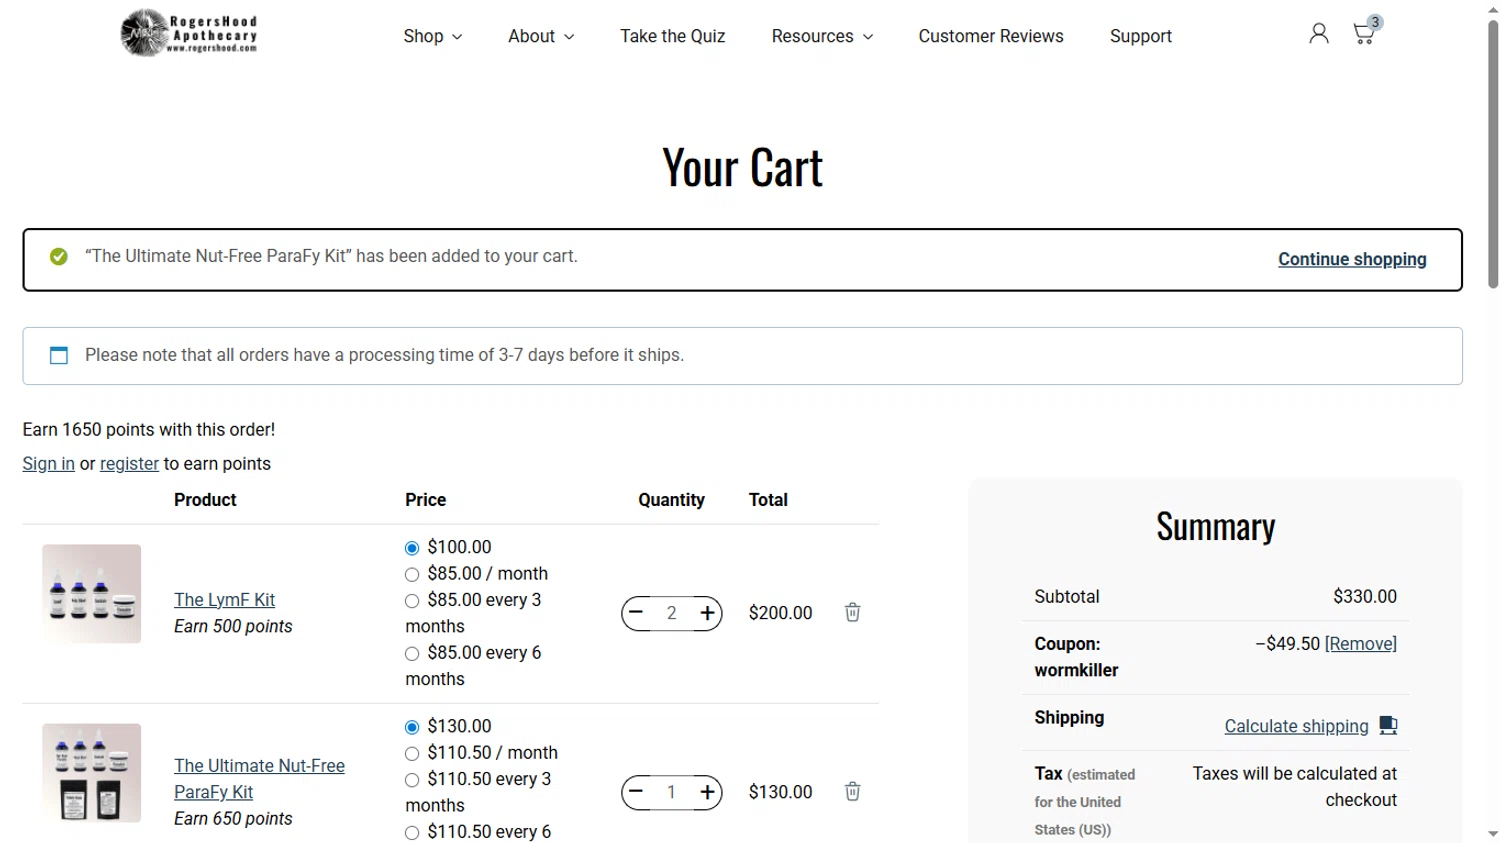Screen dimensions: 1500x843
Task: Expand the About dropdown menu
Action: click(541, 36)
